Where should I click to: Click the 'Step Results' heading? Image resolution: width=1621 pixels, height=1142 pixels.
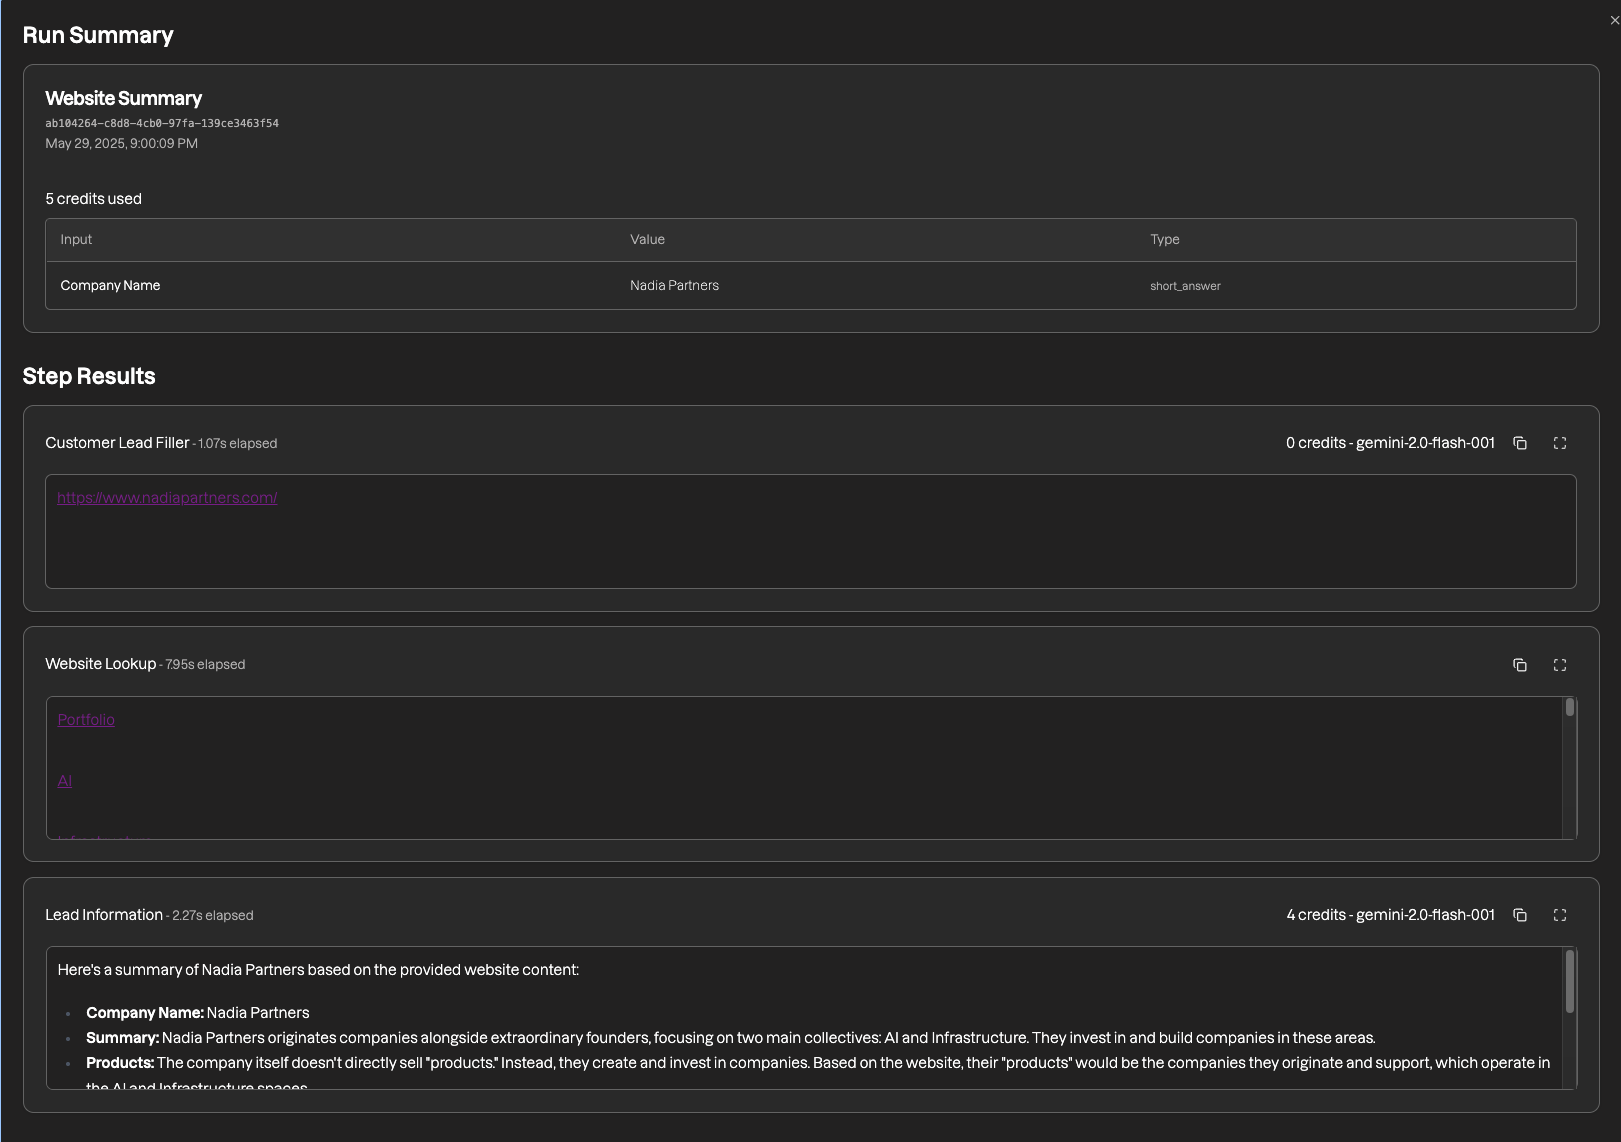tap(89, 376)
